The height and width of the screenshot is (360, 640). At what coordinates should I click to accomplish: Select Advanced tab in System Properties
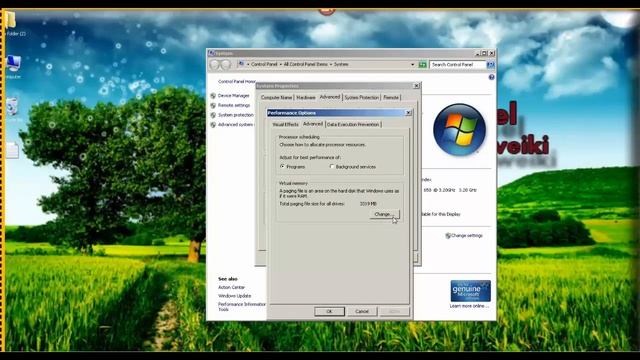(x=330, y=97)
